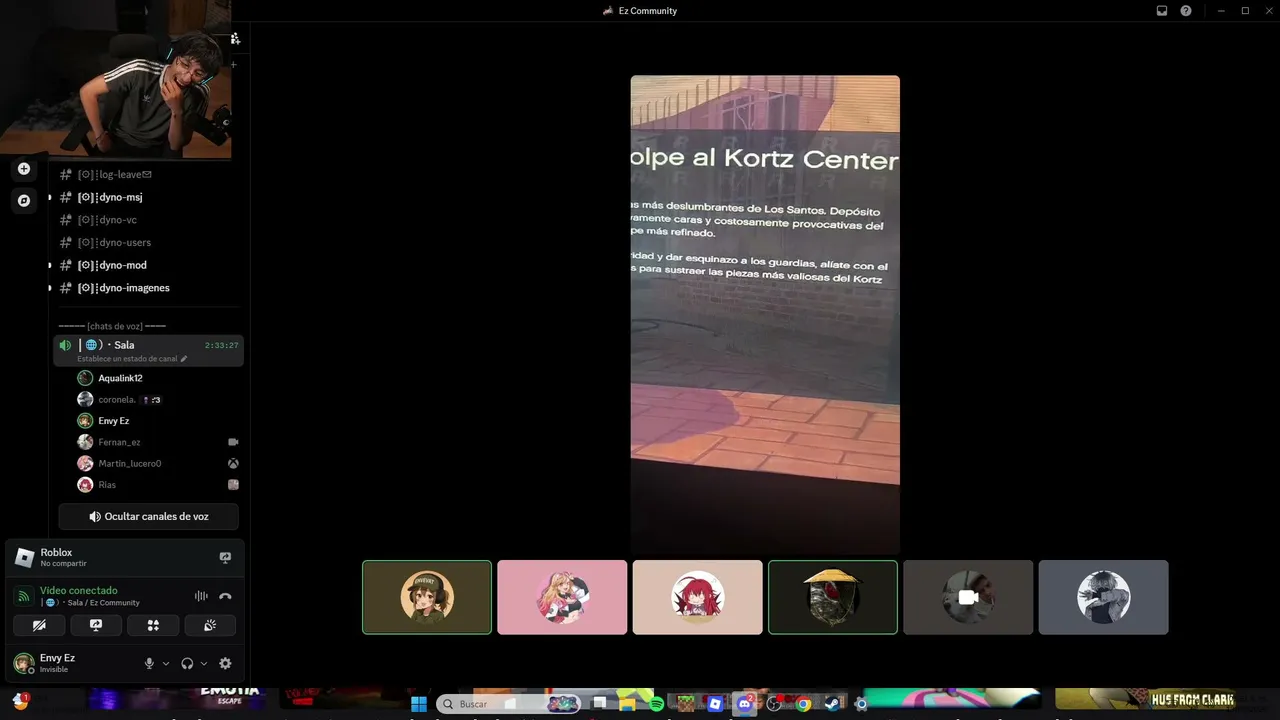This screenshot has width=1280, height=720.
Task: Collapse voice channels with Ocultar canales de voz
Action: coord(149,516)
